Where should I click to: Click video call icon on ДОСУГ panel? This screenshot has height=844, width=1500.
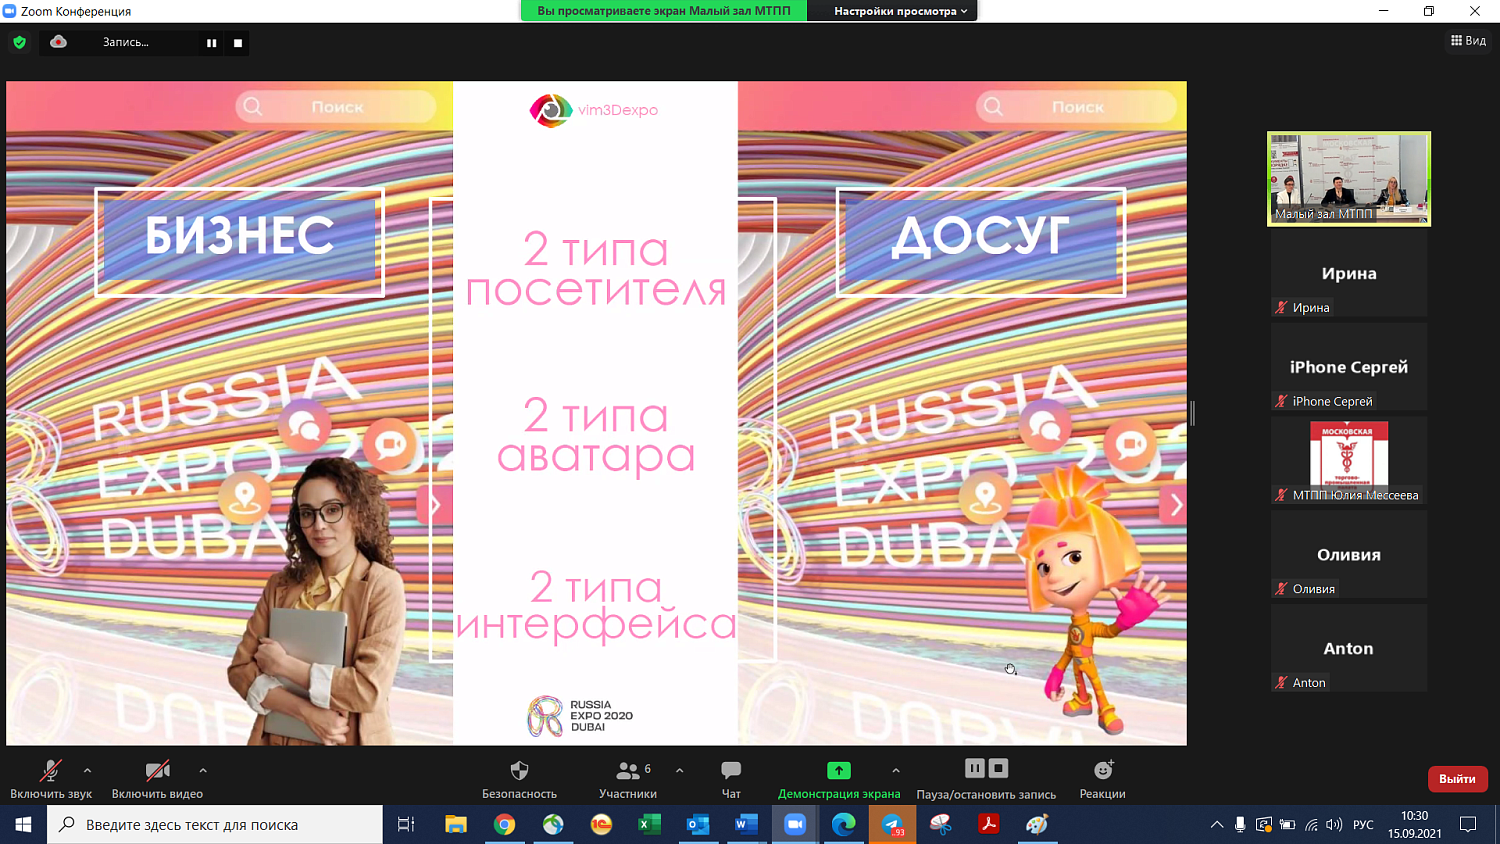[x=1130, y=444]
